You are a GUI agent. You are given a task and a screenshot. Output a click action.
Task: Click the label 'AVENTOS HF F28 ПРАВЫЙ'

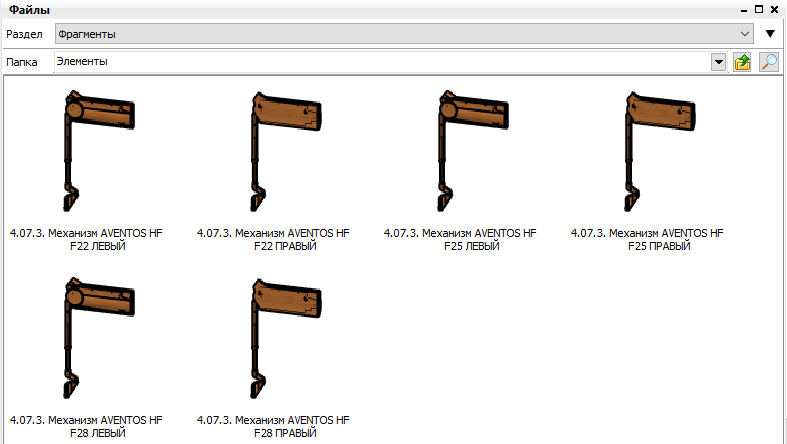[273, 426]
